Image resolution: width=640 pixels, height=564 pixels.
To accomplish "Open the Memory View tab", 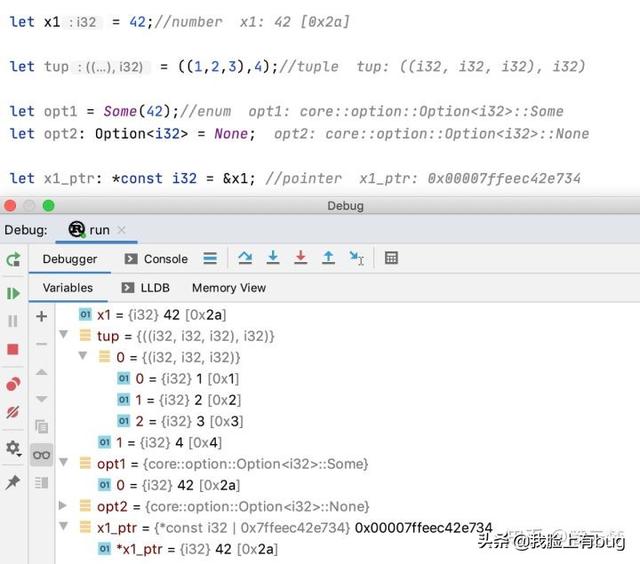I will [x=229, y=288].
